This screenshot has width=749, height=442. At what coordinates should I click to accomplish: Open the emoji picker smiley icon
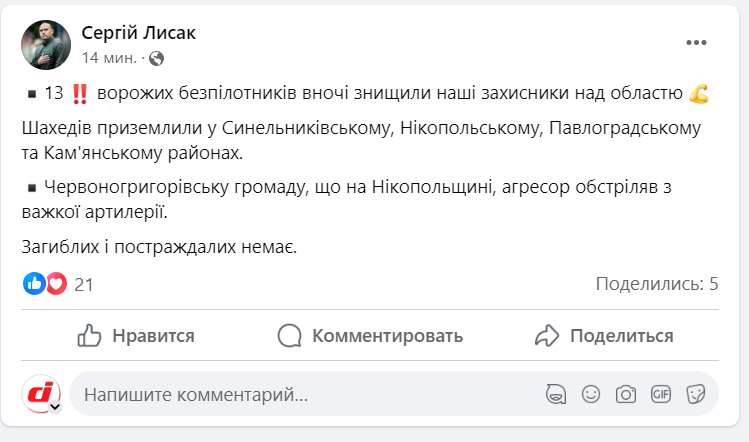point(591,394)
